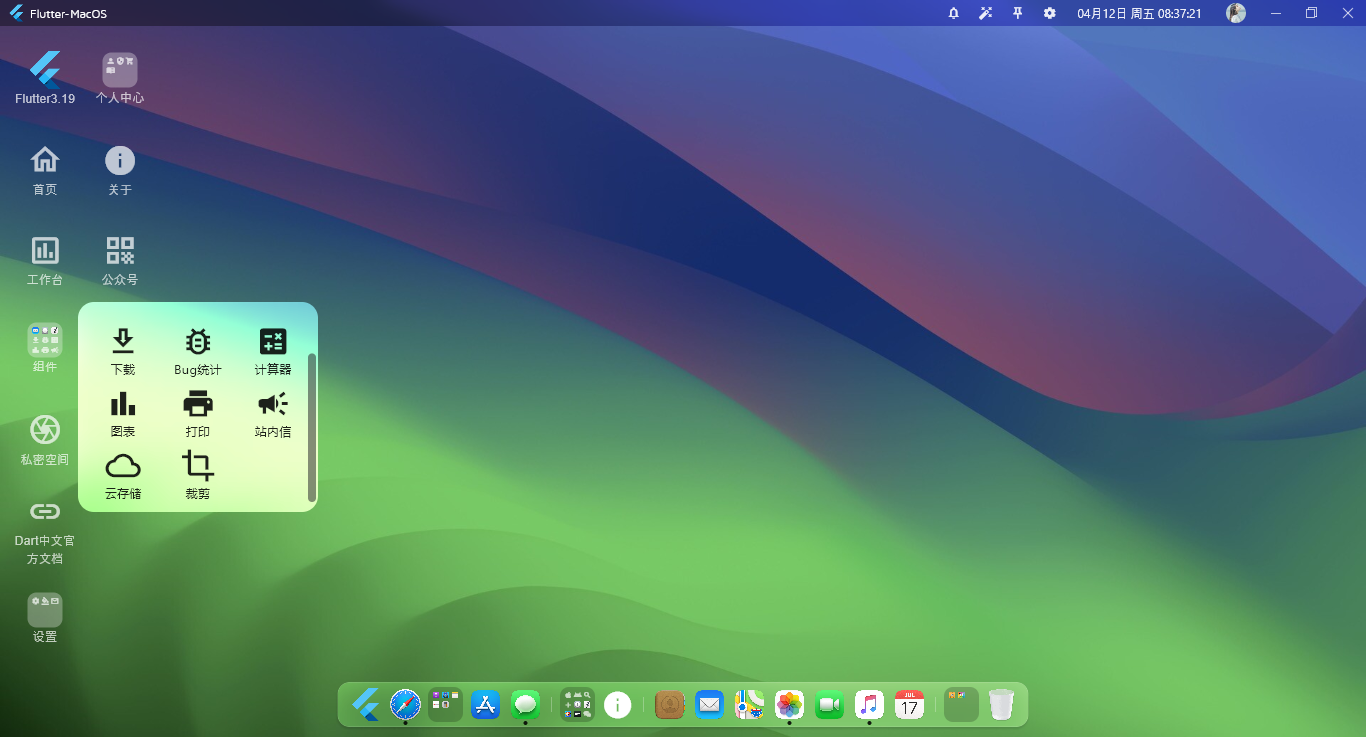Image resolution: width=1366 pixels, height=737 pixels.
Task: Toggle the pin icon in top bar
Action: pos(1018,13)
